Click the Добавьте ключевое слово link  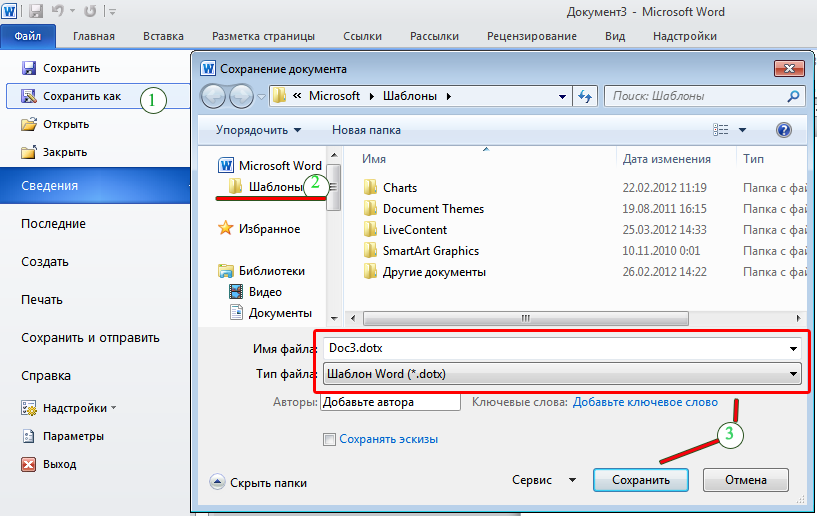coord(645,402)
